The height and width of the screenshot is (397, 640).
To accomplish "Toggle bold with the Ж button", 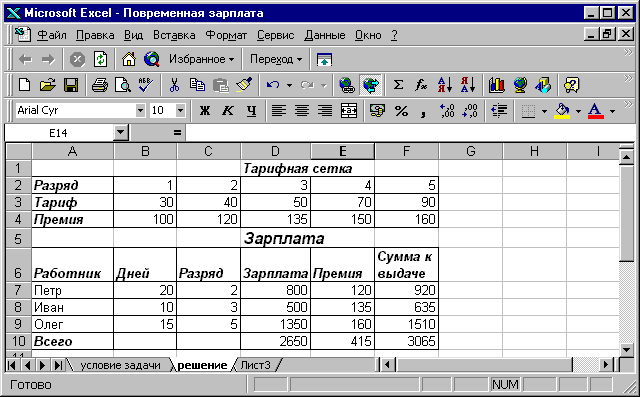I will 204,111.
